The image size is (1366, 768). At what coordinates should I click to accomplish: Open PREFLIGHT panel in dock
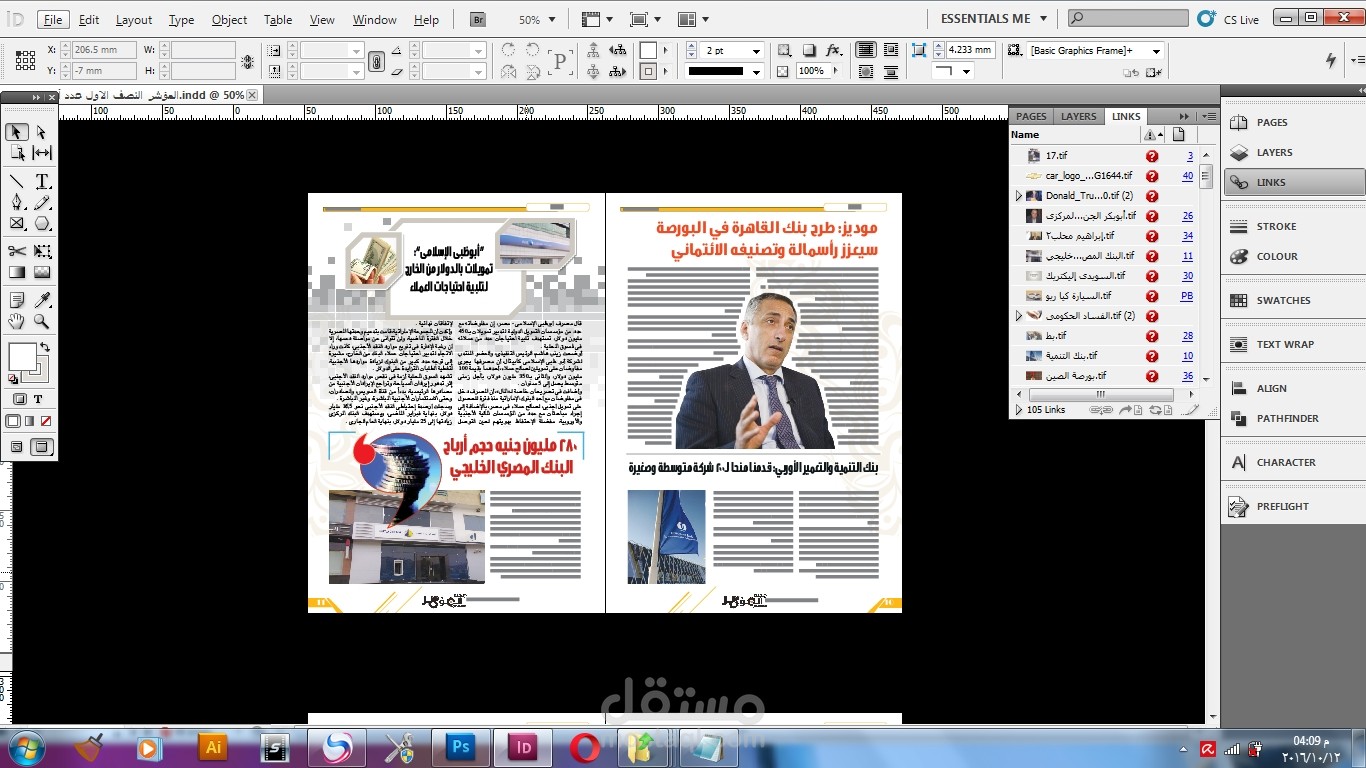point(1294,506)
